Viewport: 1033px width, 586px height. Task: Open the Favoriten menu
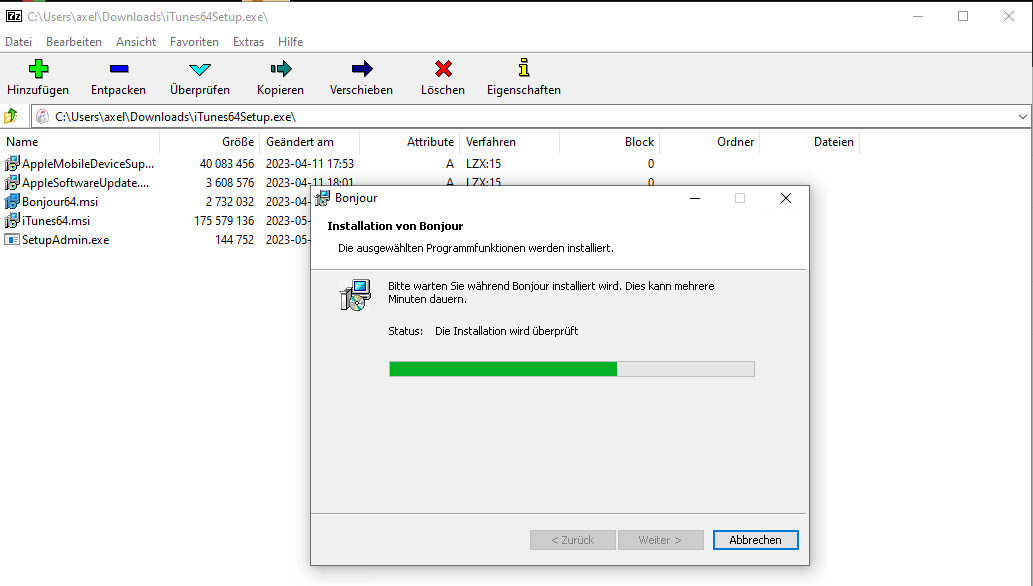[194, 42]
